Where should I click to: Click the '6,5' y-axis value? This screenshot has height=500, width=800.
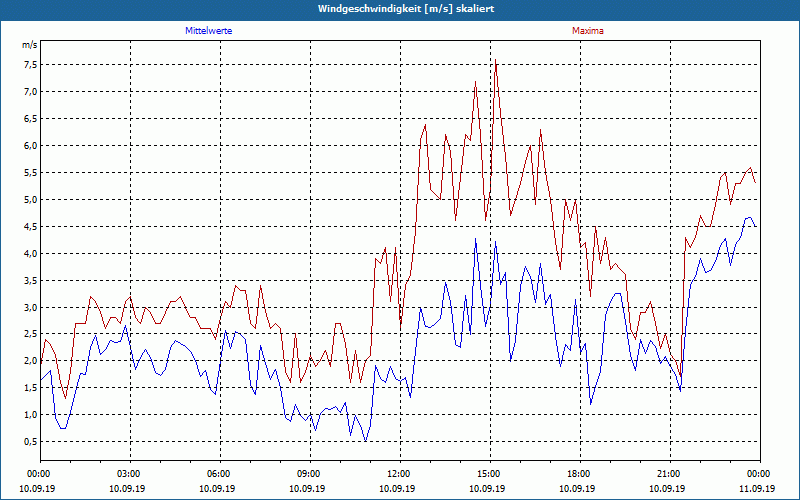click(x=30, y=118)
